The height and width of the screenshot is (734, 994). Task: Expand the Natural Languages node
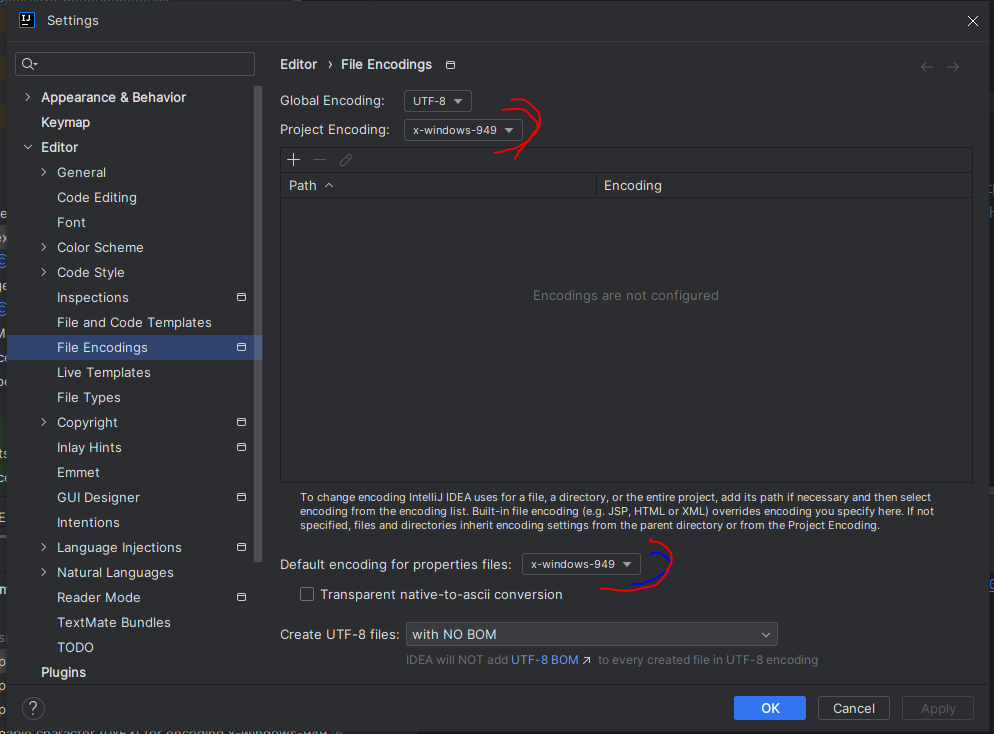pyautogui.click(x=44, y=572)
